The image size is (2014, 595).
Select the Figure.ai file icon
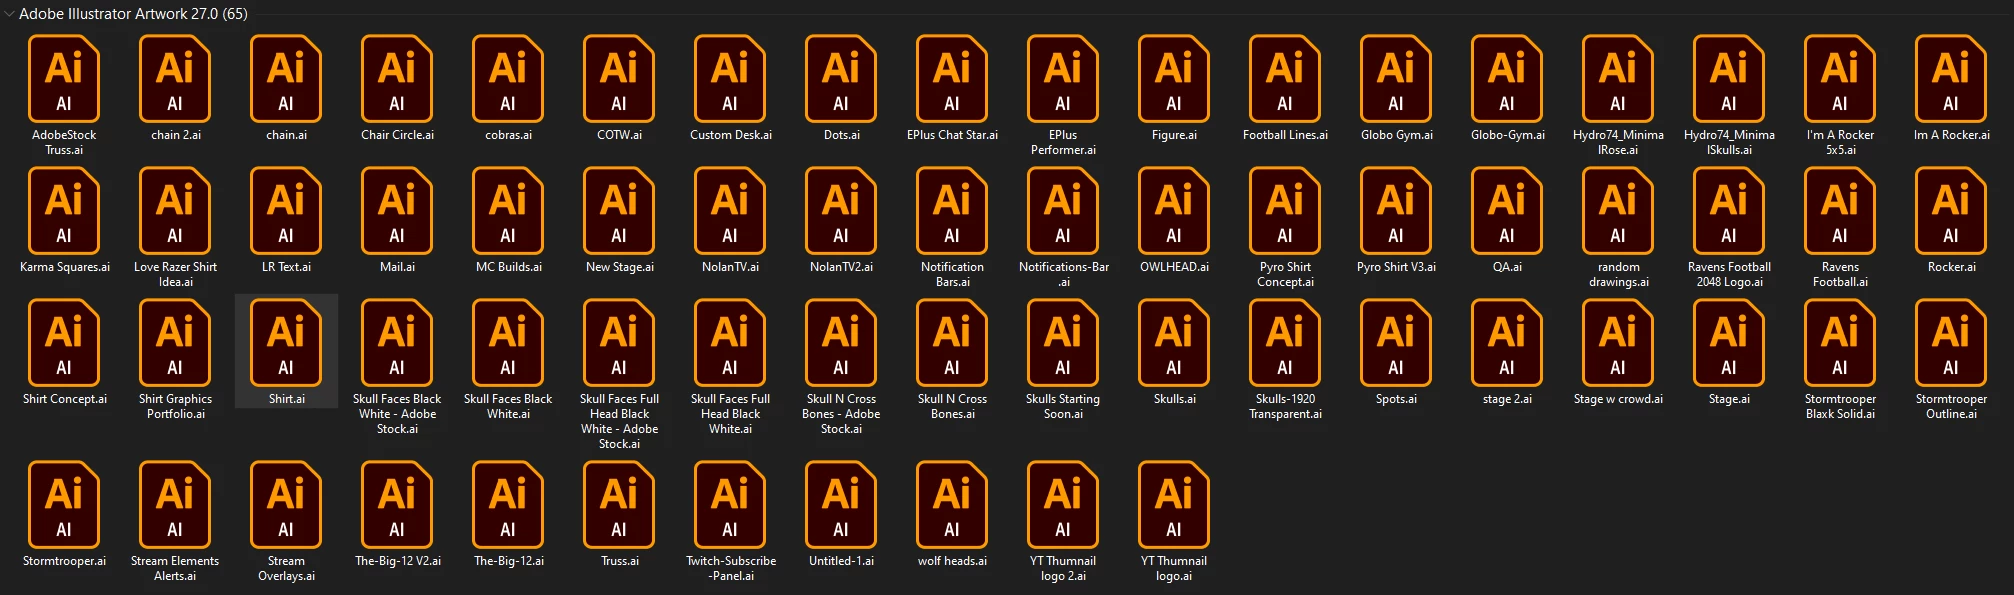[x=1174, y=78]
